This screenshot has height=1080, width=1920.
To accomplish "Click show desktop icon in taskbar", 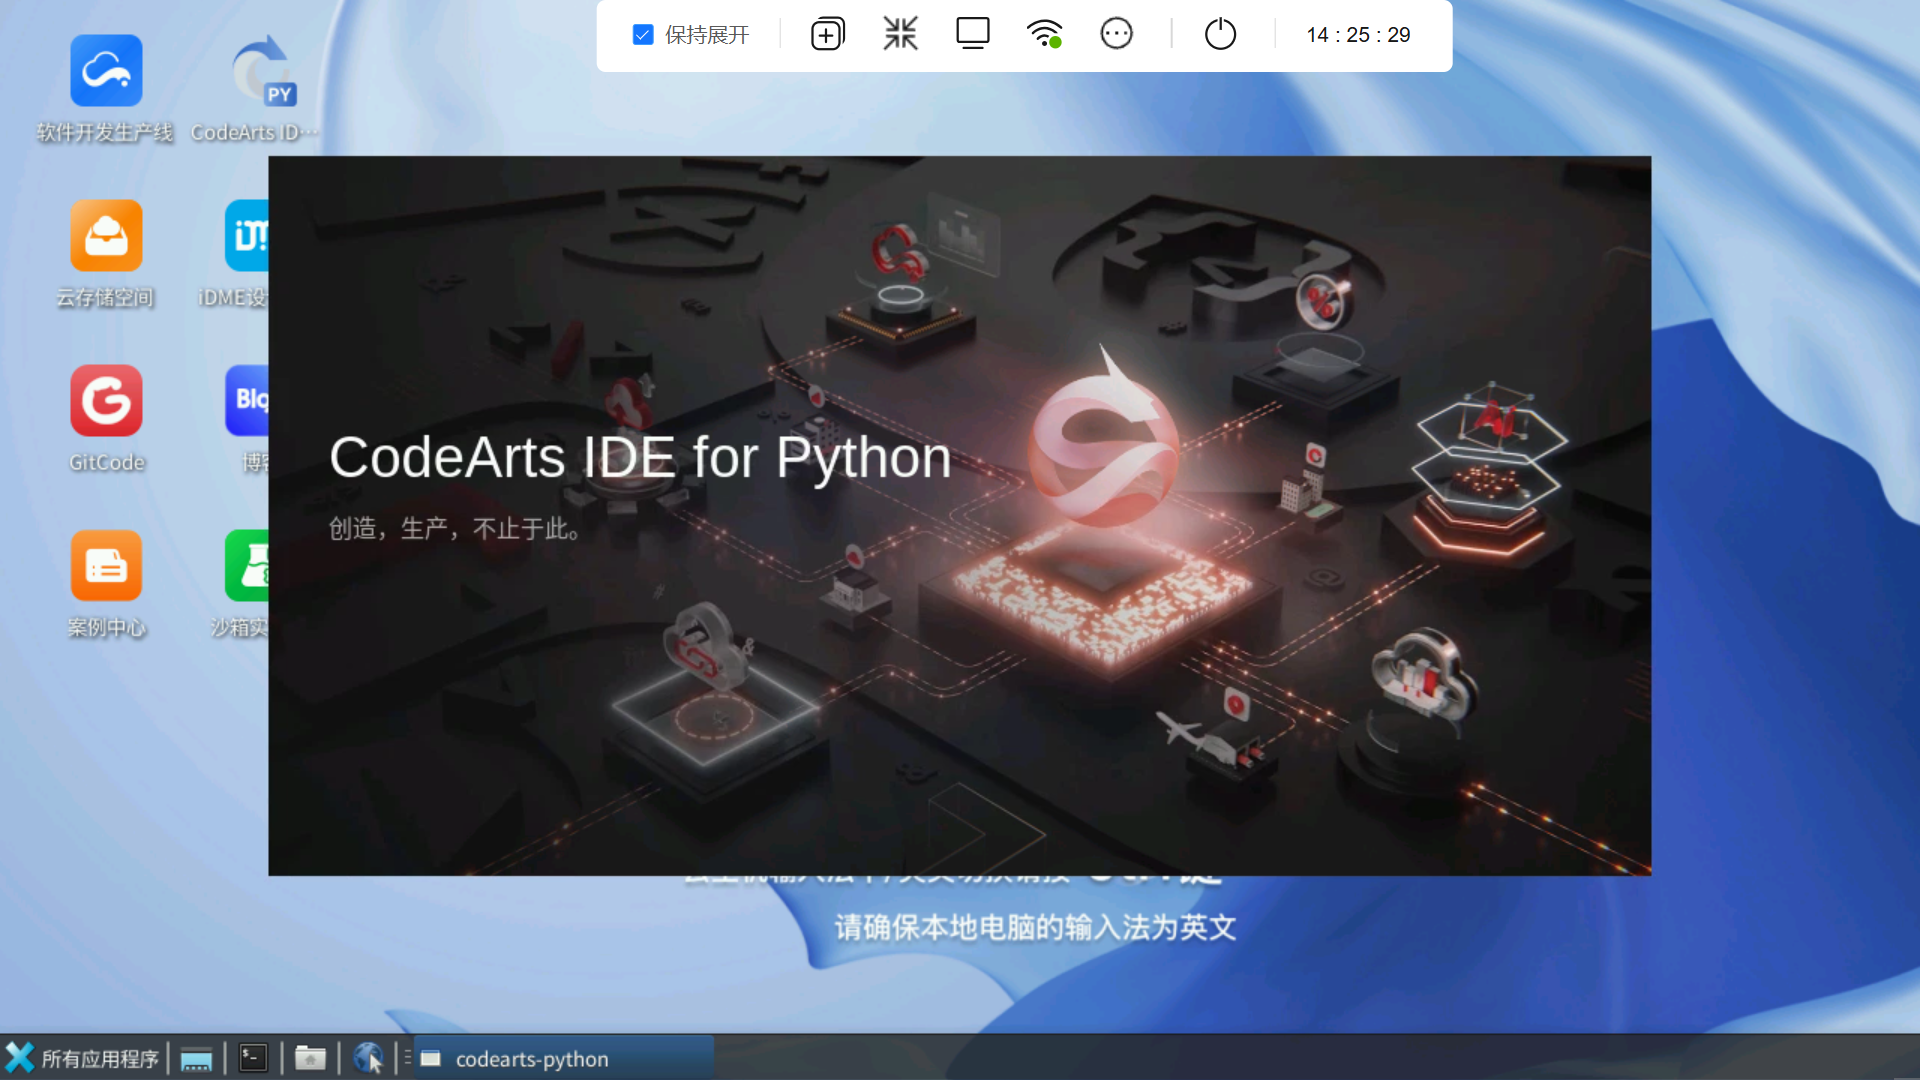I will point(196,1059).
